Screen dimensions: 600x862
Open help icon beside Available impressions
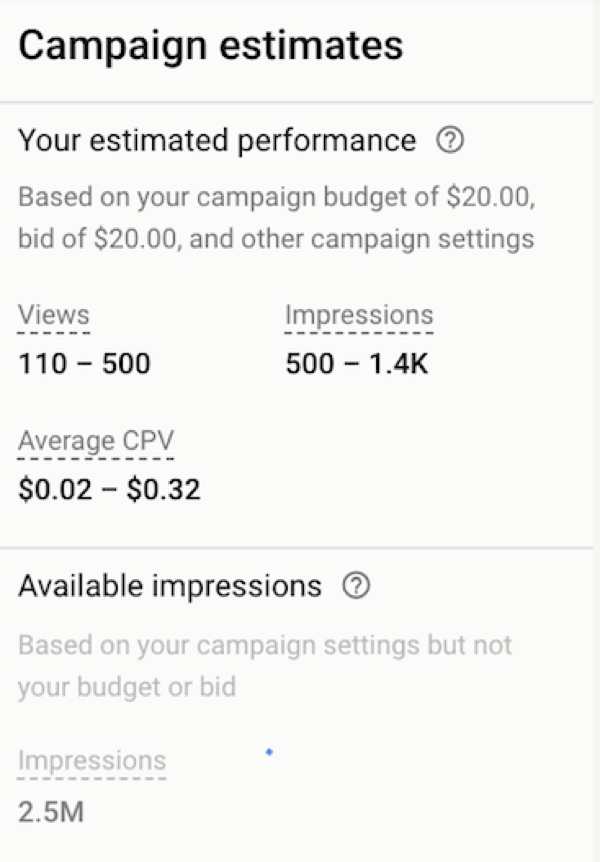pos(356,585)
